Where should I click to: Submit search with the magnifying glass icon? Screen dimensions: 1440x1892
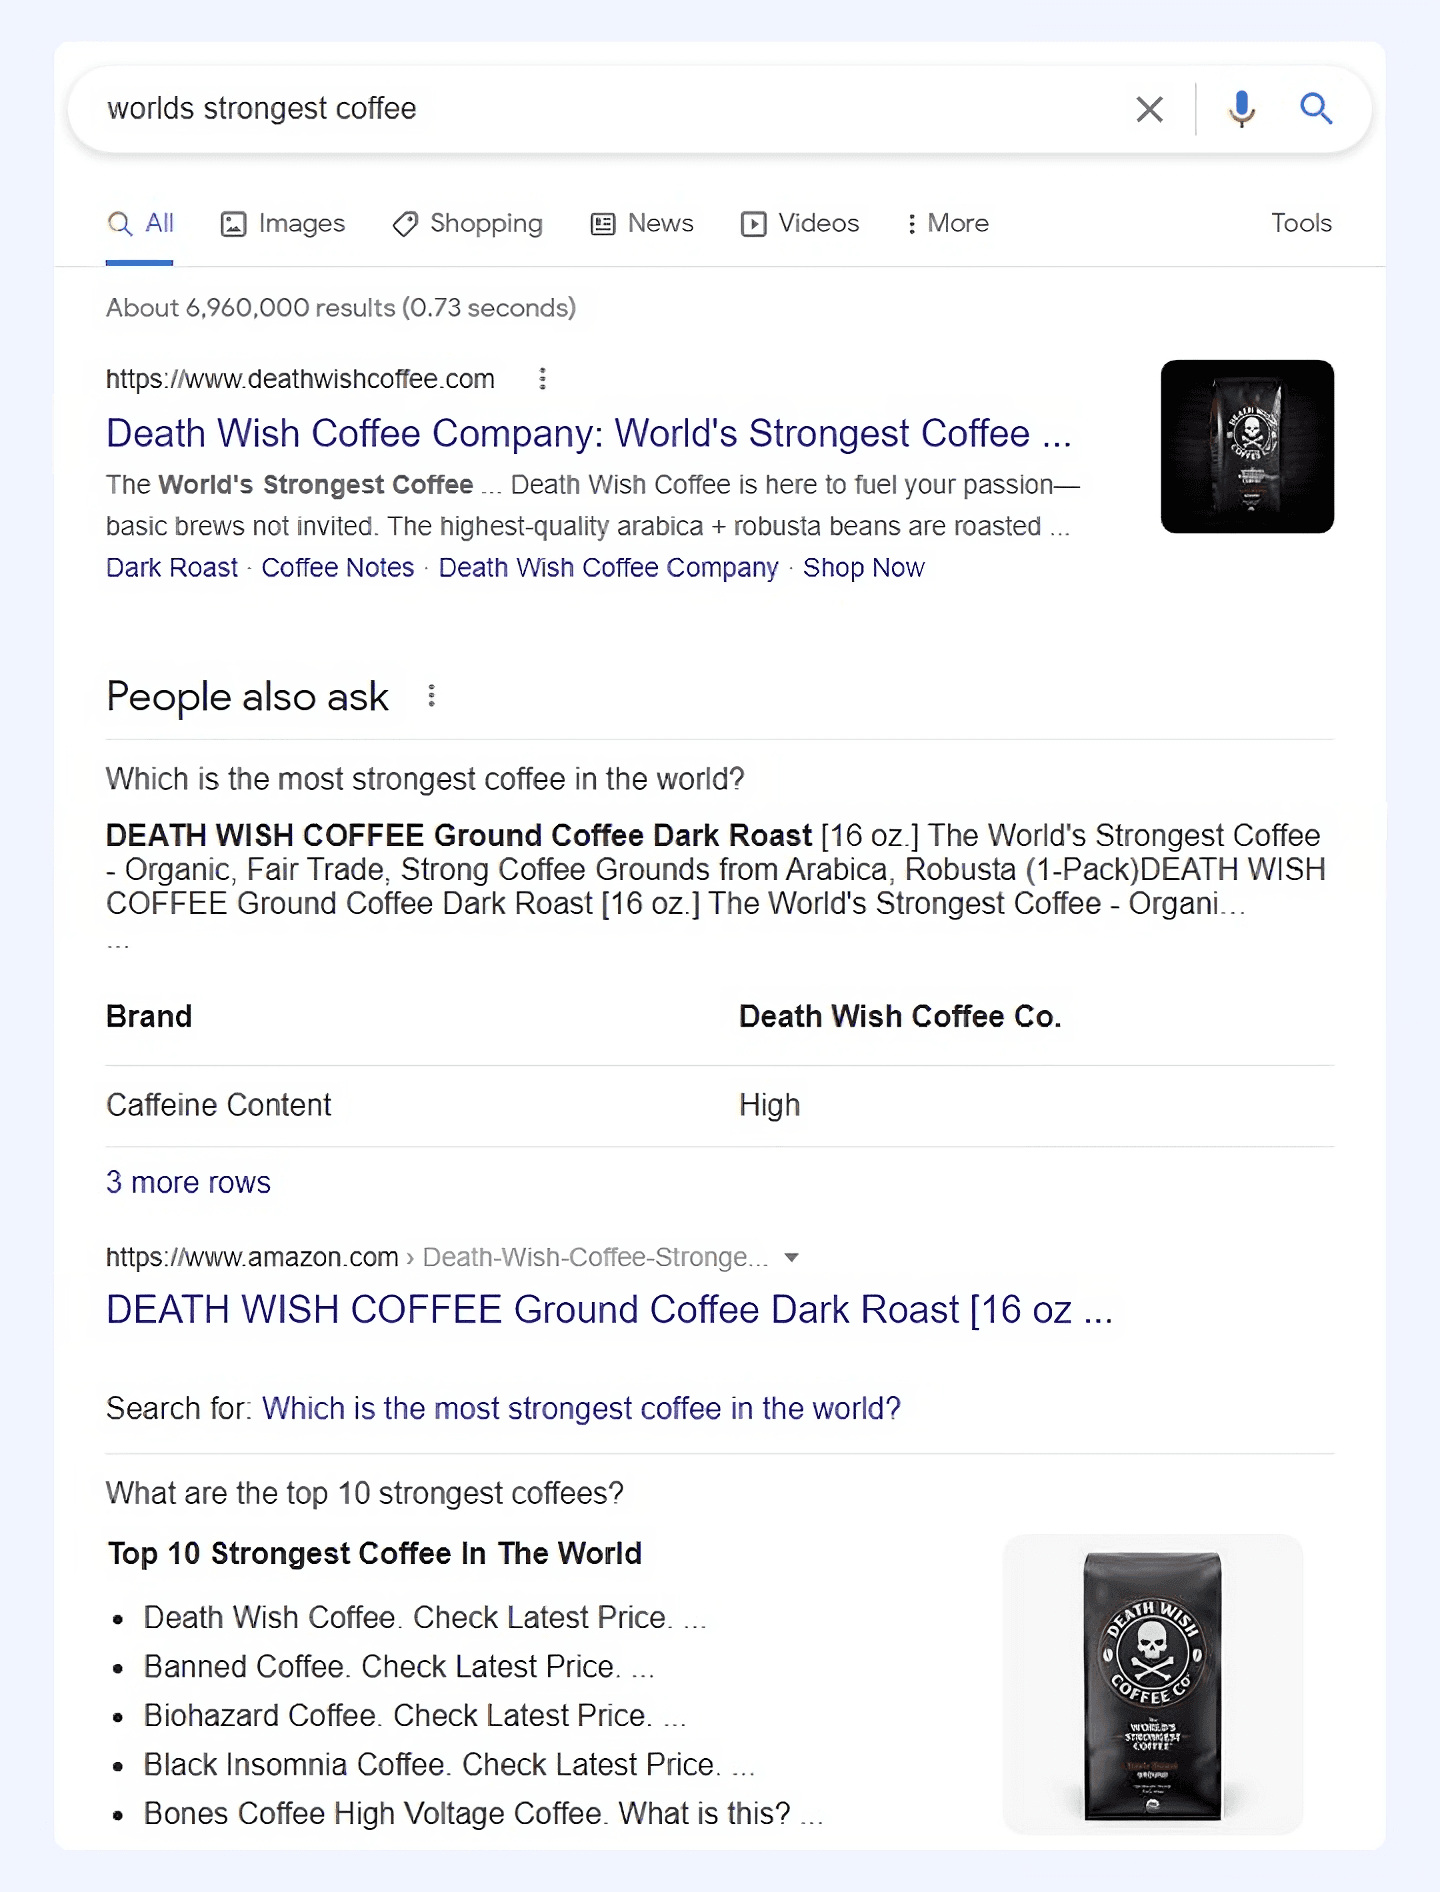1316,108
